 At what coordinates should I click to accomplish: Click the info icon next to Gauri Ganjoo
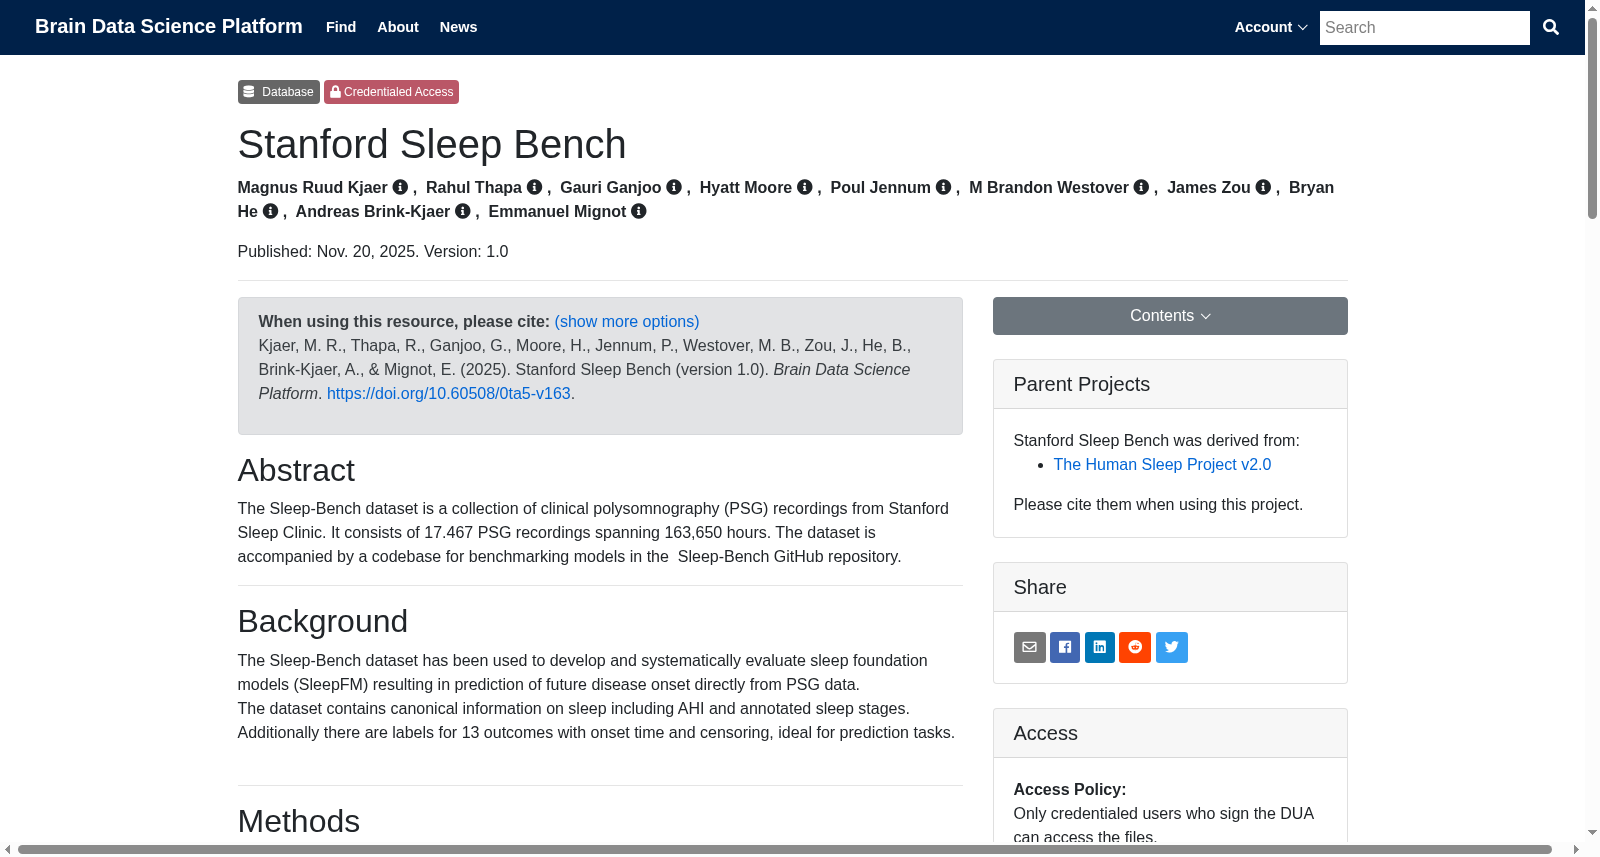click(x=674, y=187)
